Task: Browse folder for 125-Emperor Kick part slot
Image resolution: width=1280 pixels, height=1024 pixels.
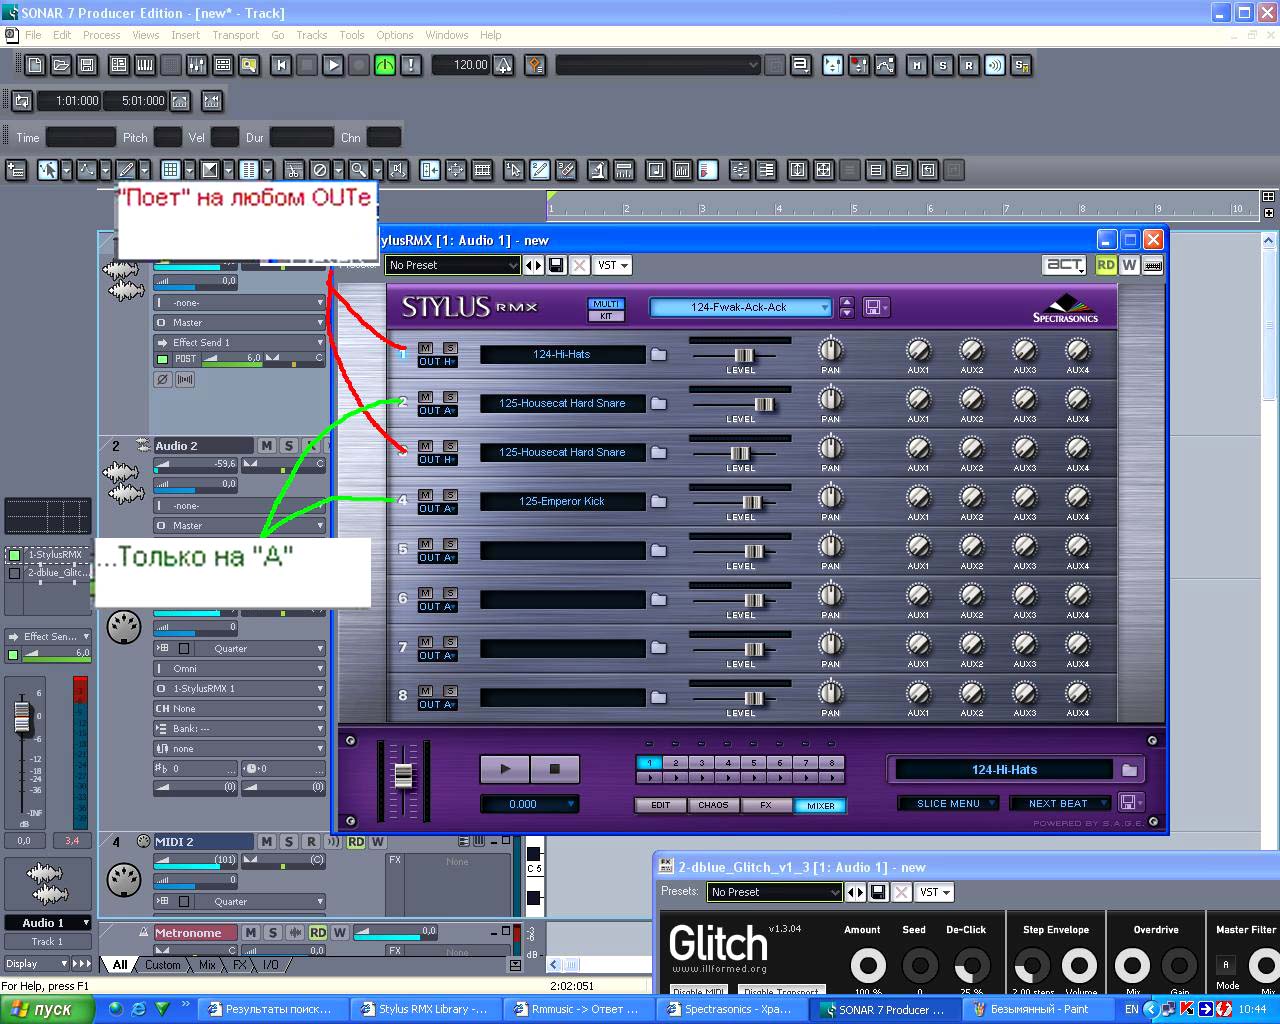Action: 658,501
